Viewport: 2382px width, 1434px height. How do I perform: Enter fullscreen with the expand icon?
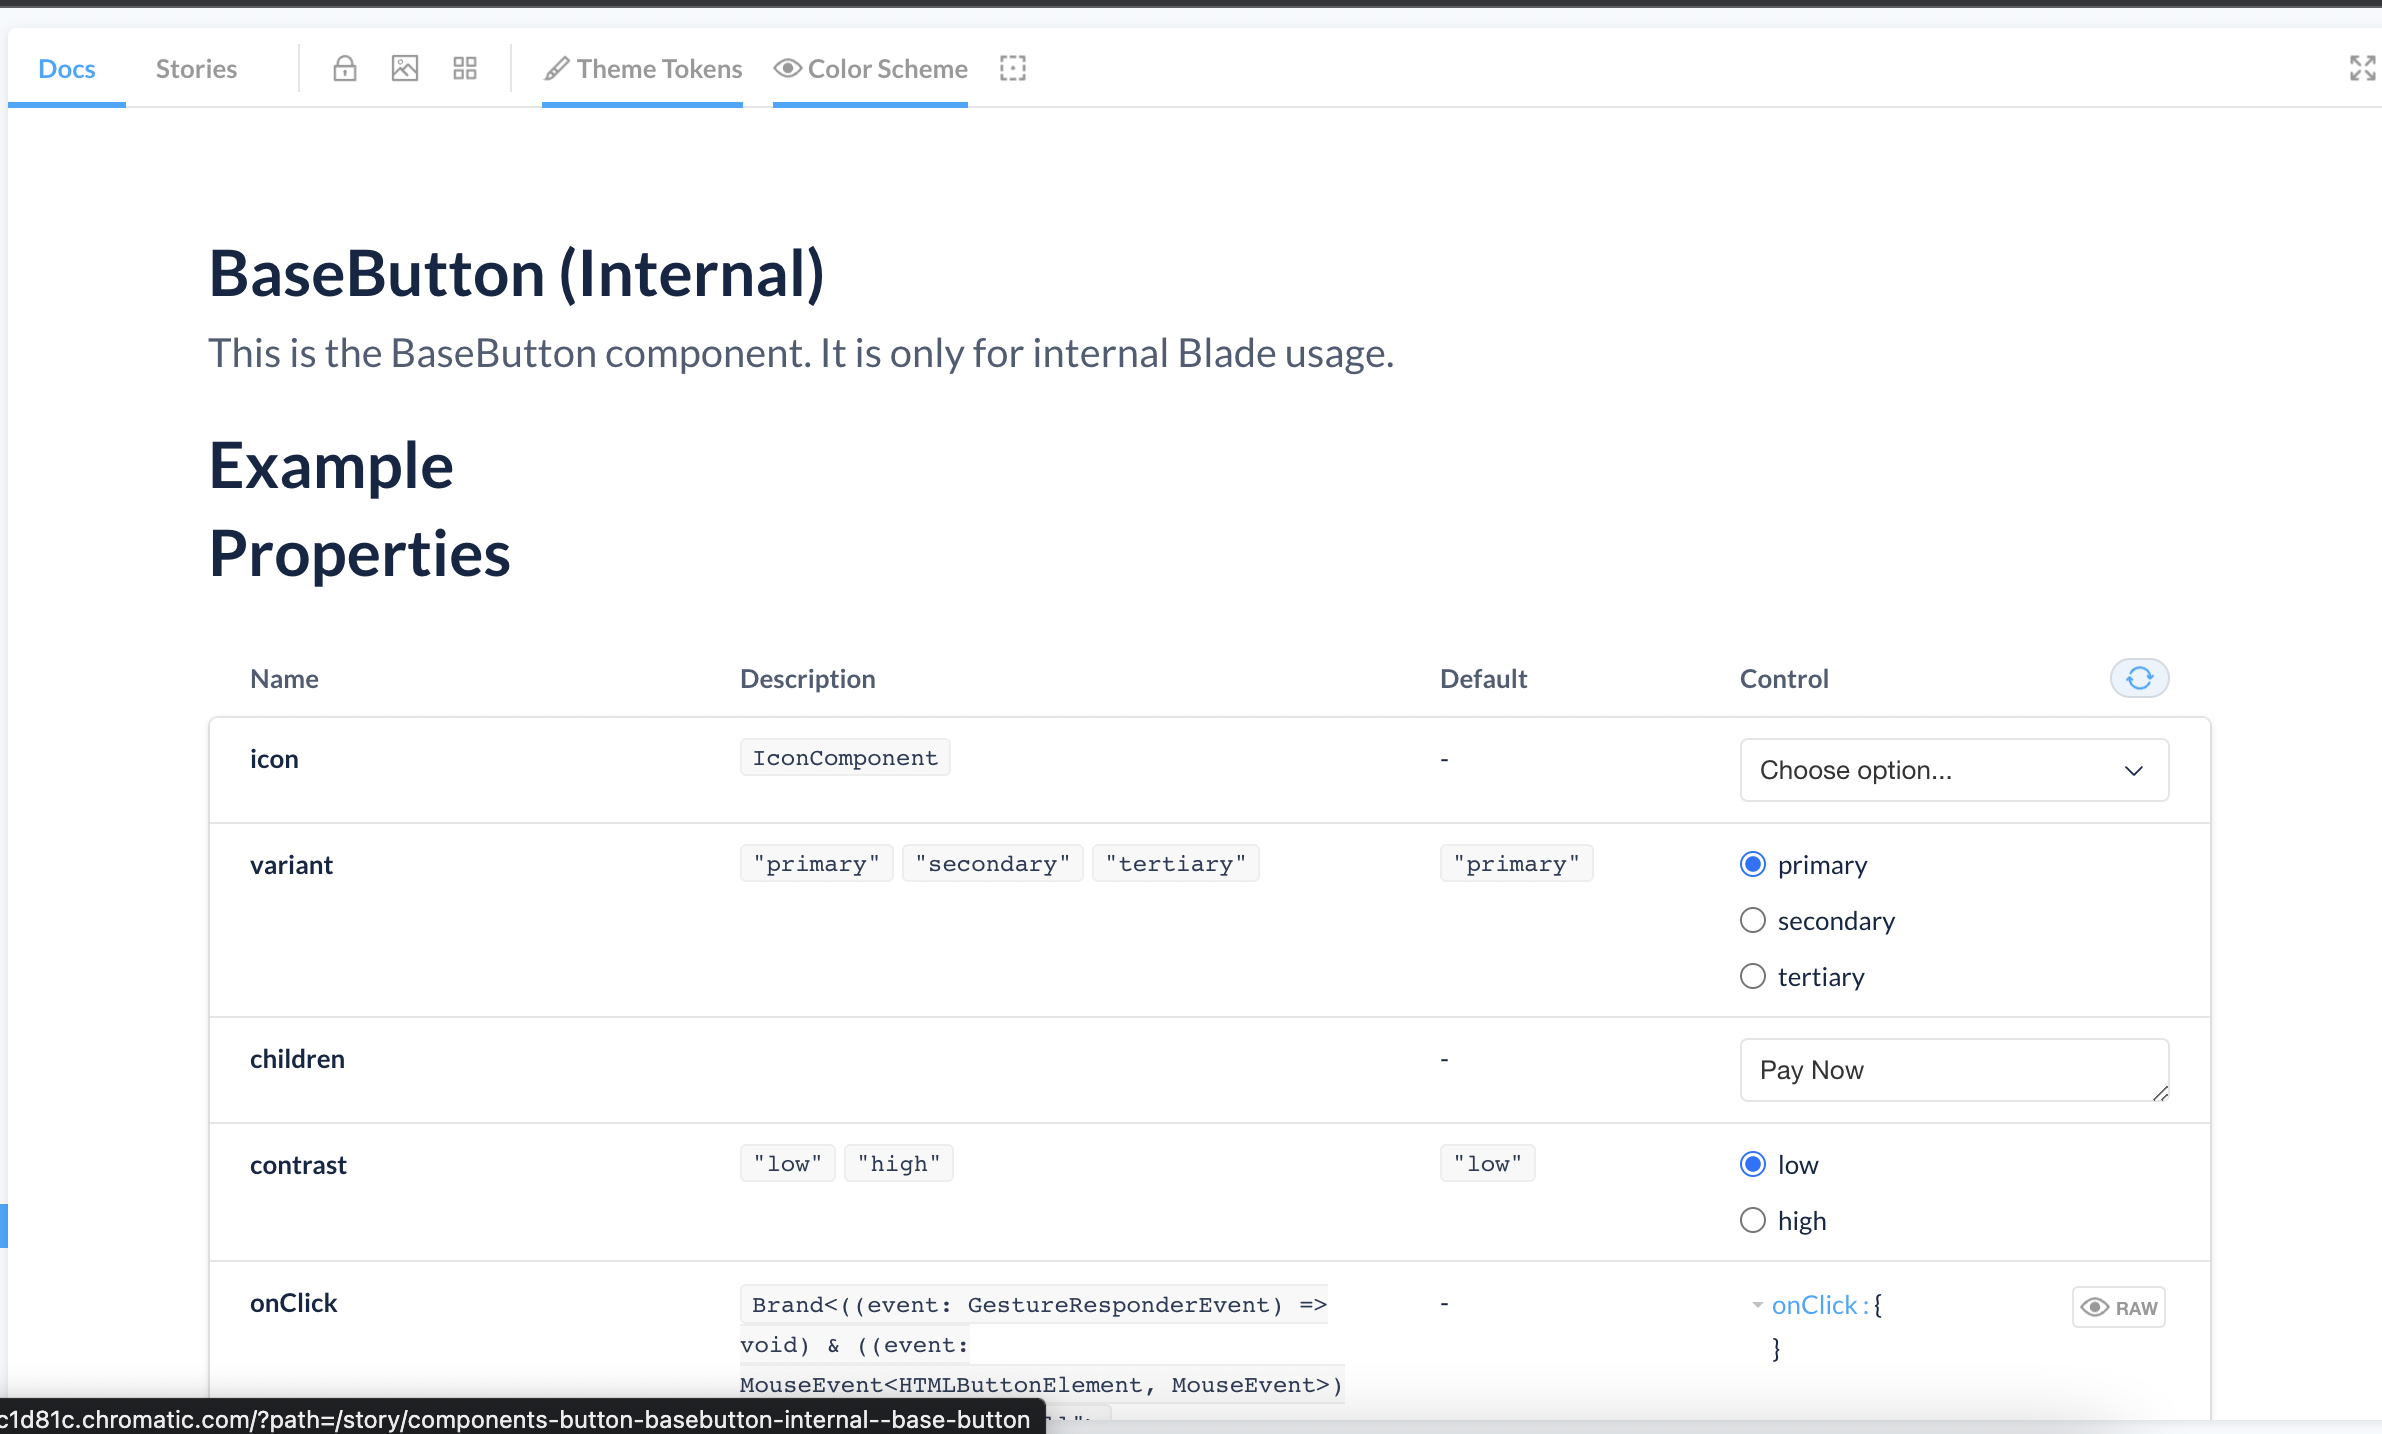tap(2362, 68)
